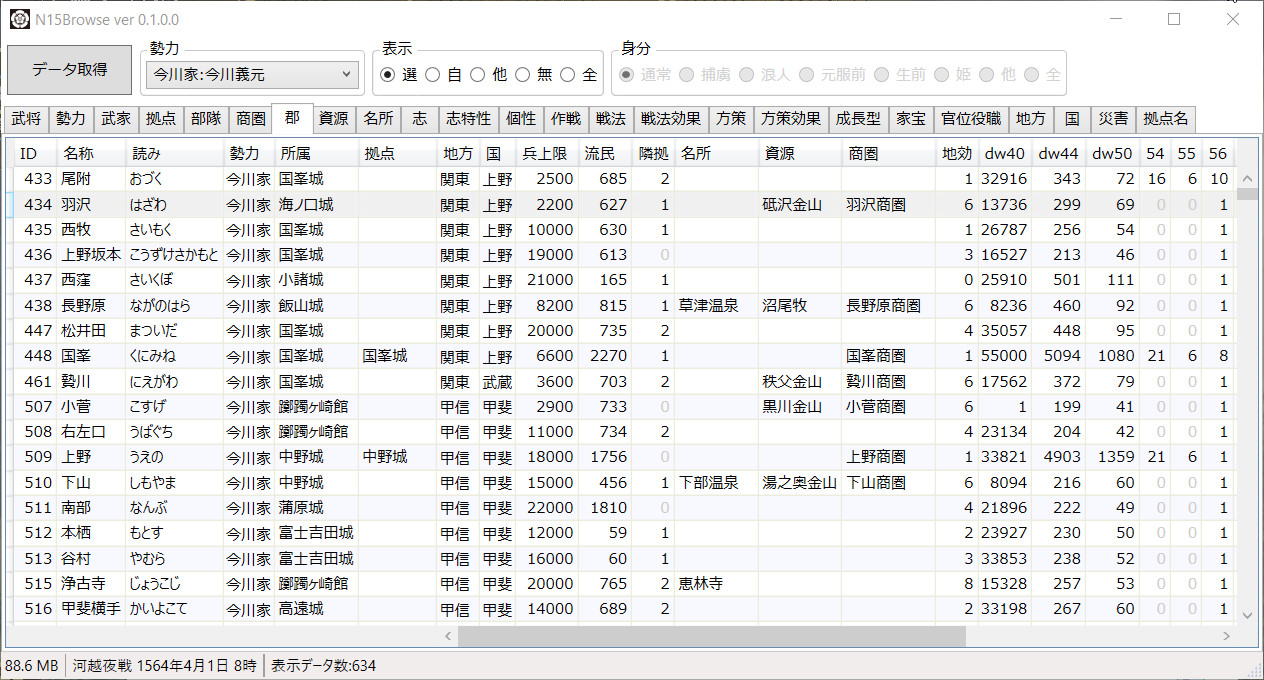The image size is (1264, 680).
Task: Click the 88.6 MB status entry
Action: coord(32,665)
